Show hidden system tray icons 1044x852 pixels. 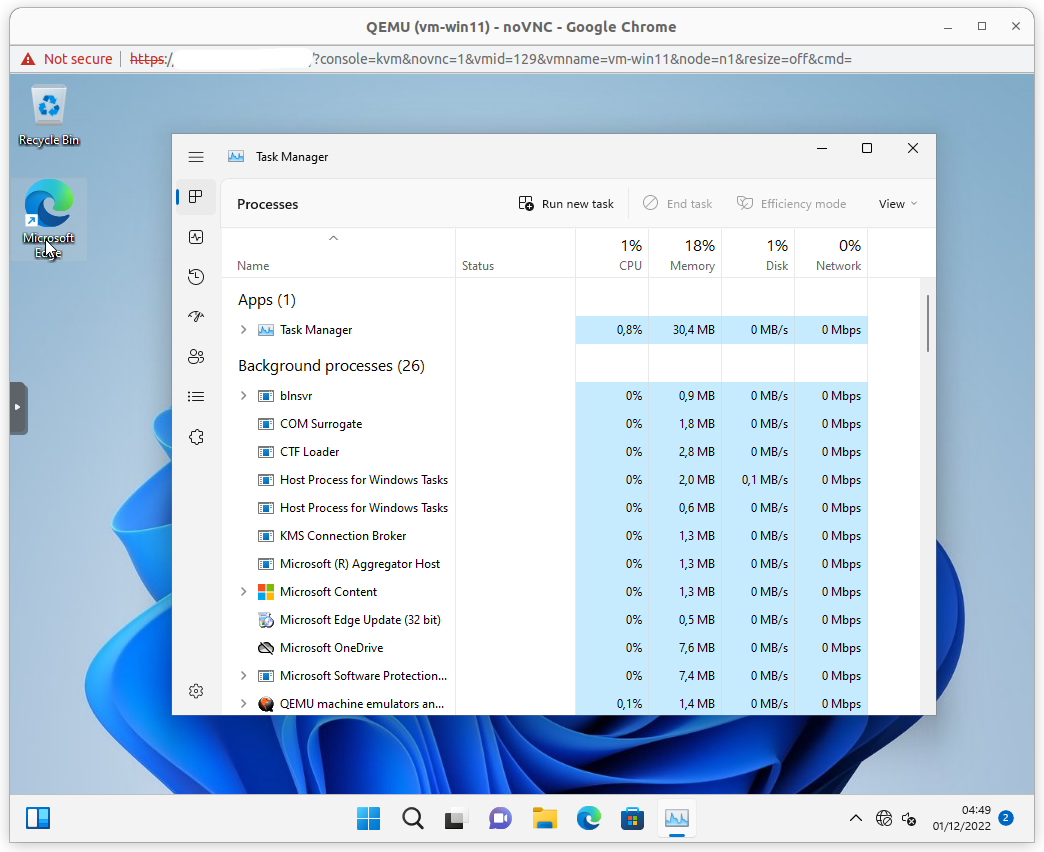pyautogui.click(x=856, y=818)
